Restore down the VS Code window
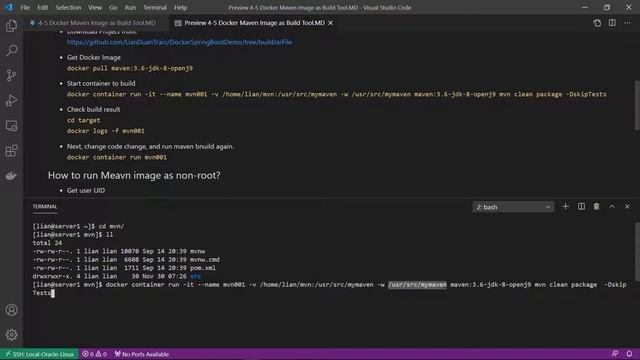640x360 pixels. (607, 7)
